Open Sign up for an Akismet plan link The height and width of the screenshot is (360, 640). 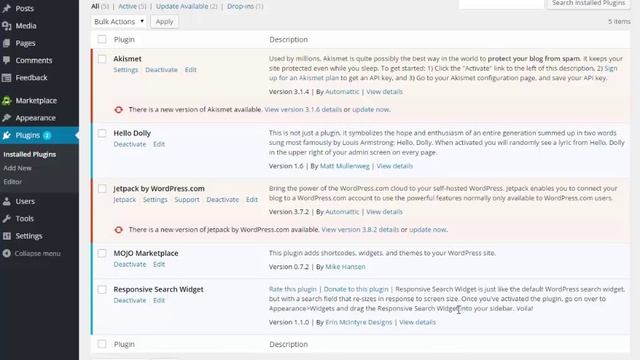(443, 73)
